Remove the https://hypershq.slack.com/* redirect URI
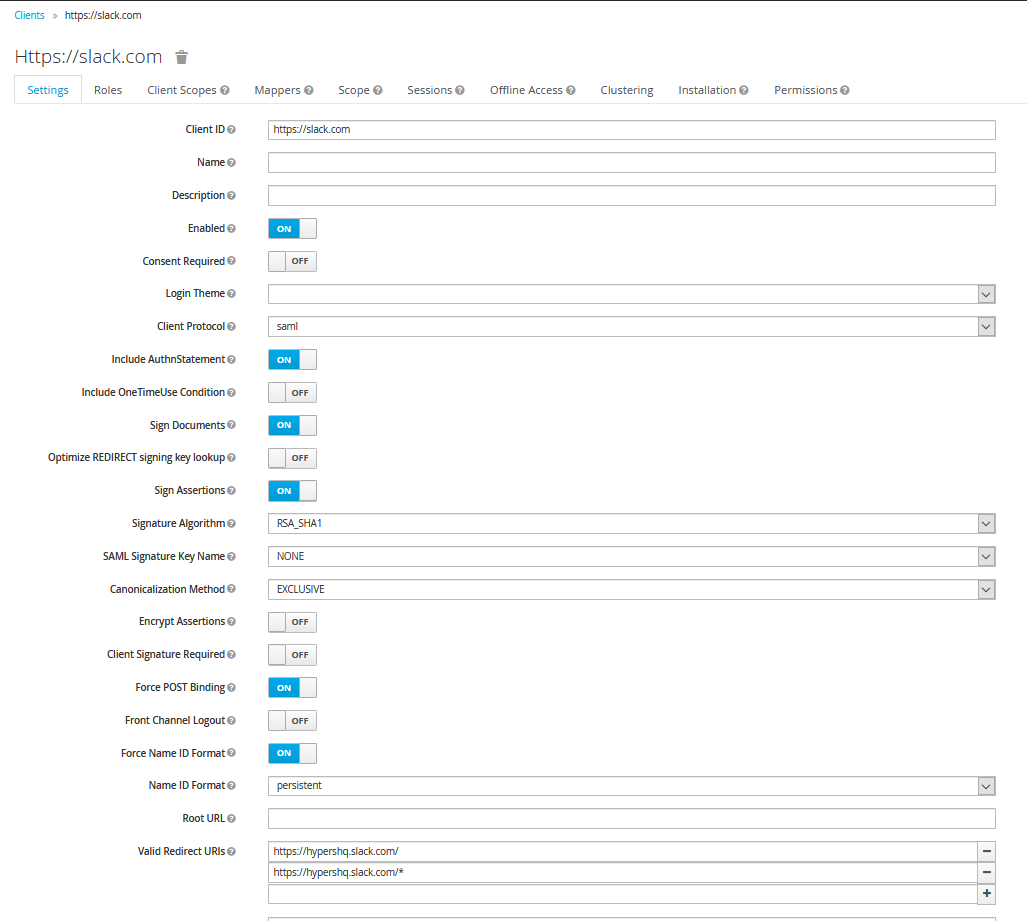 [986, 873]
